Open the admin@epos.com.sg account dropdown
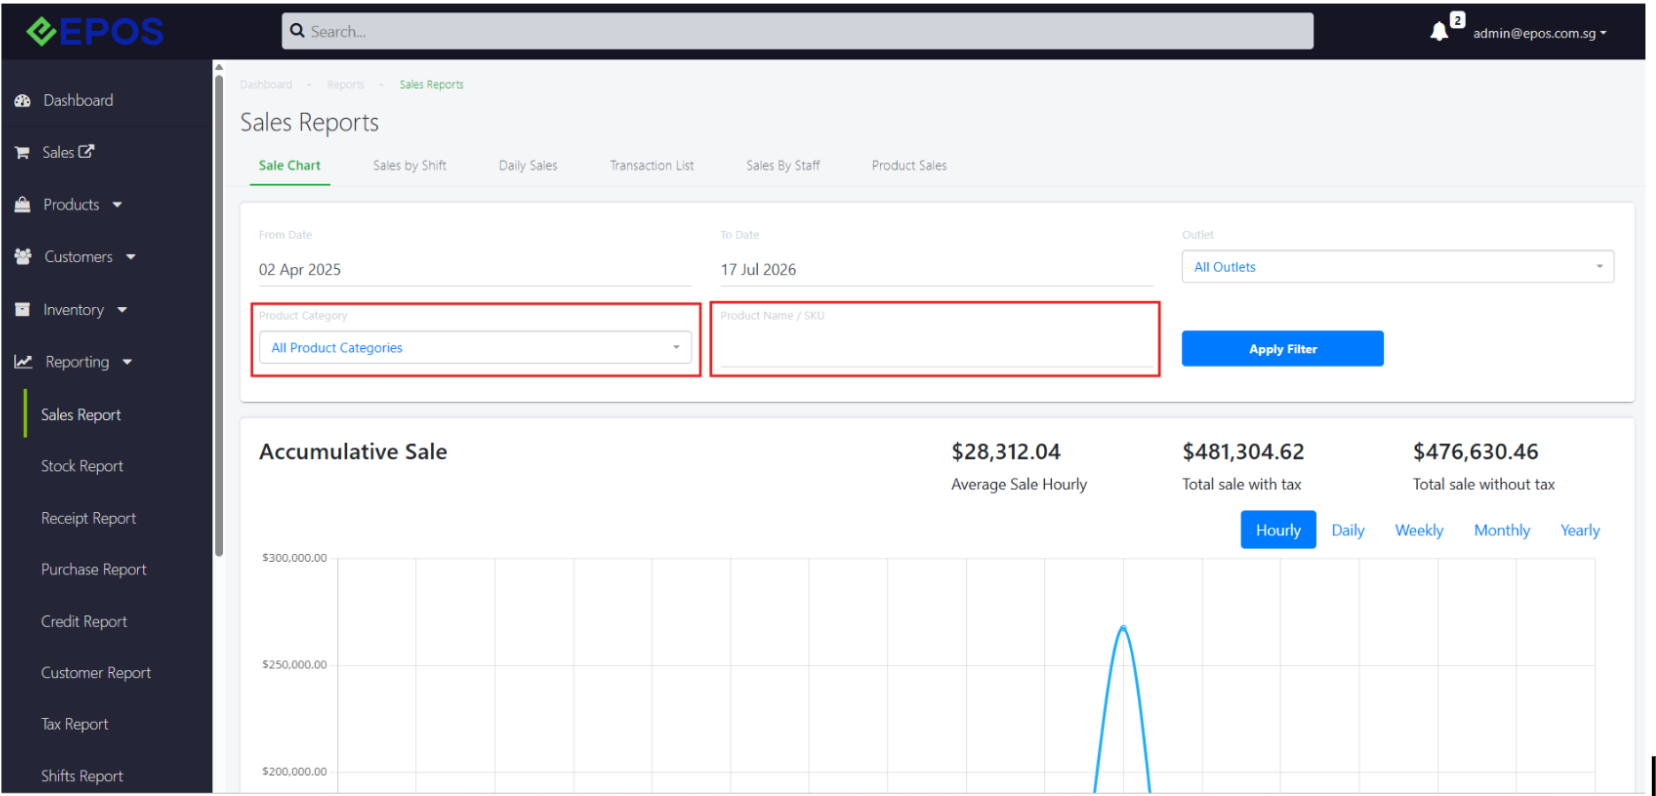Image resolution: width=1656 pixels, height=796 pixels. click(x=1540, y=33)
